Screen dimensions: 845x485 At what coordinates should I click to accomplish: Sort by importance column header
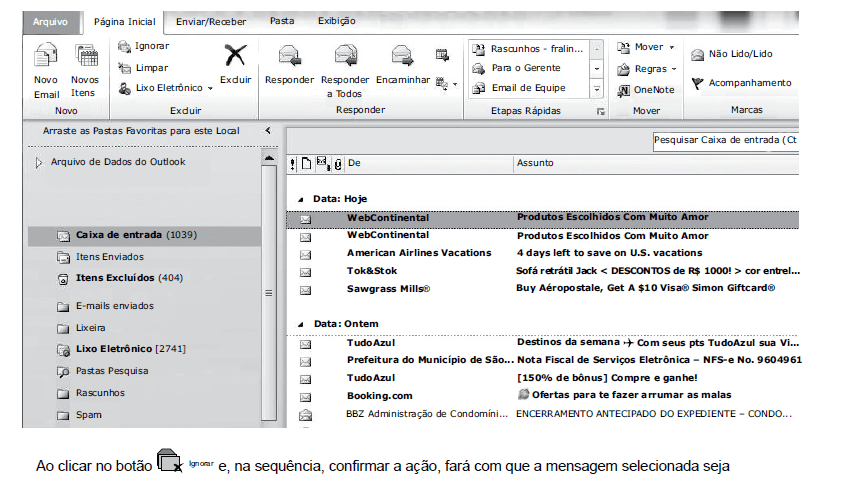click(x=293, y=164)
